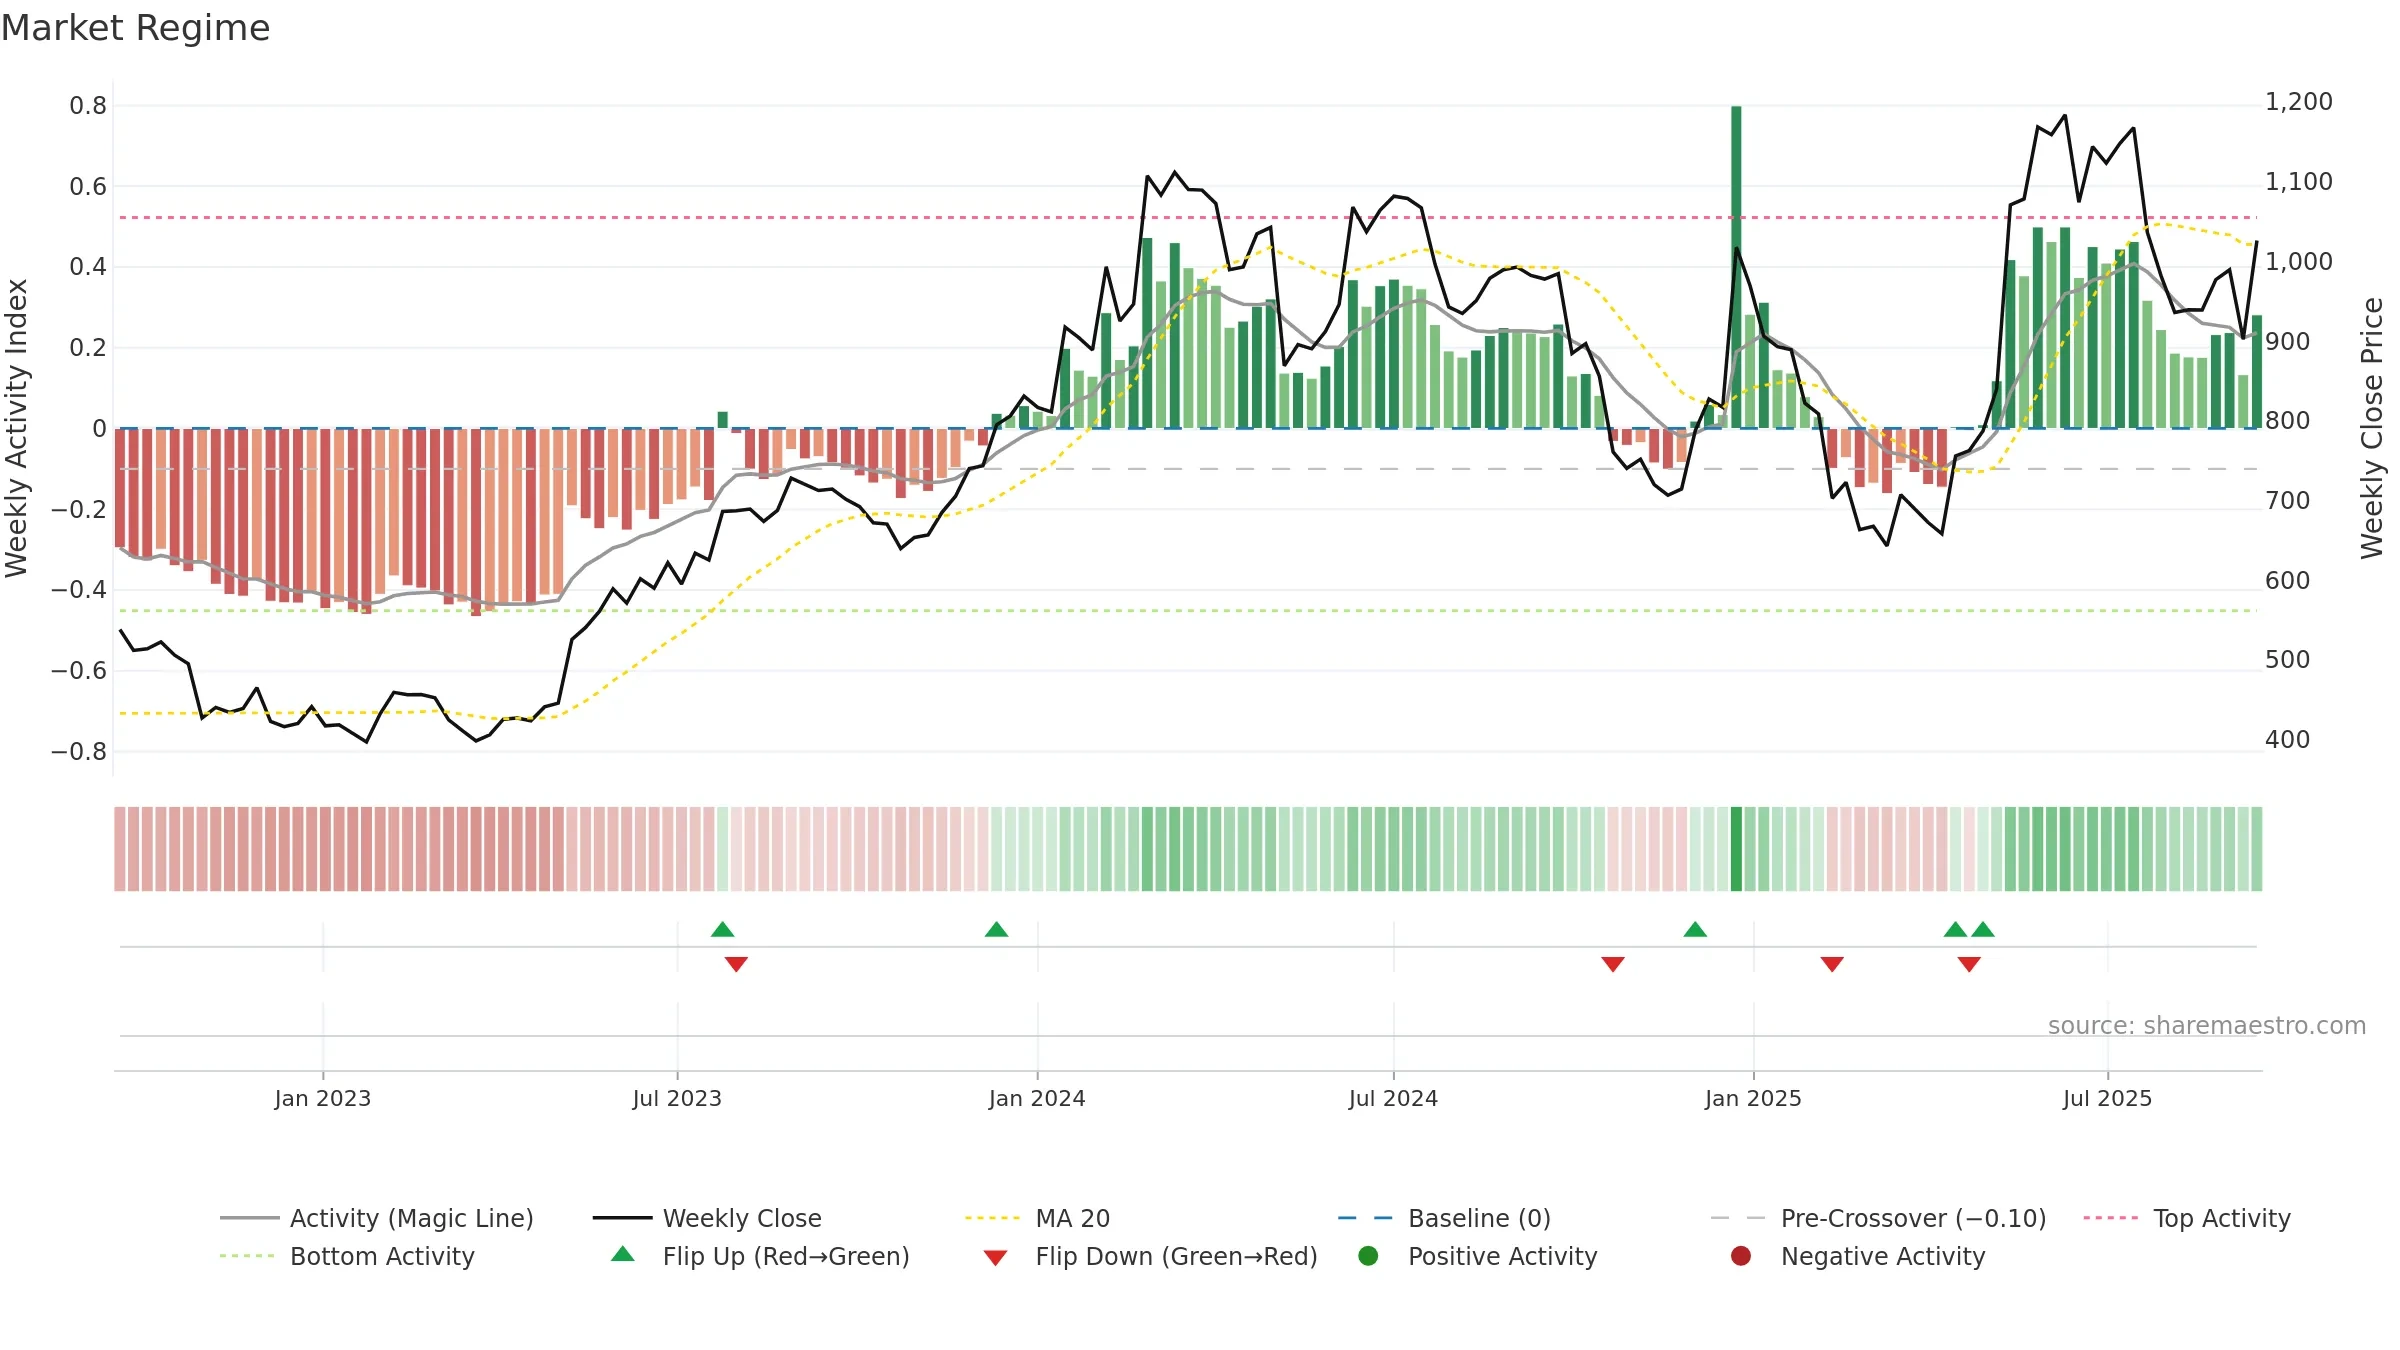
Task: Click the flip-up marker just after Jul 2023
Action: coord(723,930)
